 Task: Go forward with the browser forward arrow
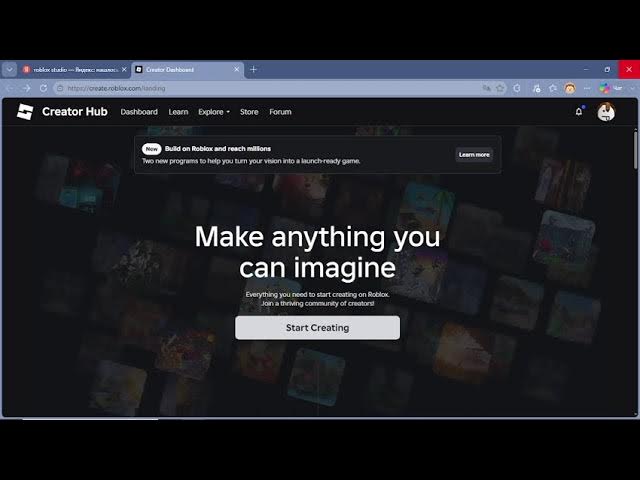click(x=27, y=88)
